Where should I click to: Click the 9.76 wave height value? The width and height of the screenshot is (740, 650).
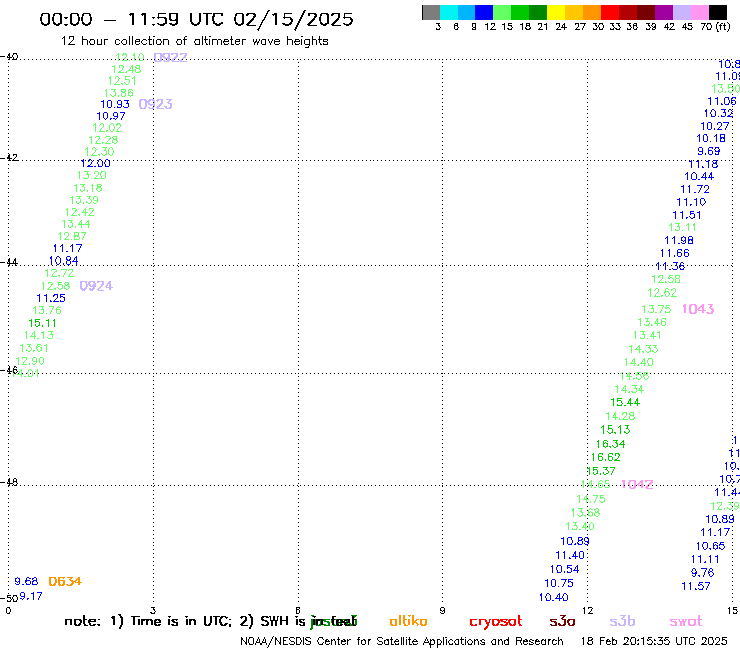point(702,573)
